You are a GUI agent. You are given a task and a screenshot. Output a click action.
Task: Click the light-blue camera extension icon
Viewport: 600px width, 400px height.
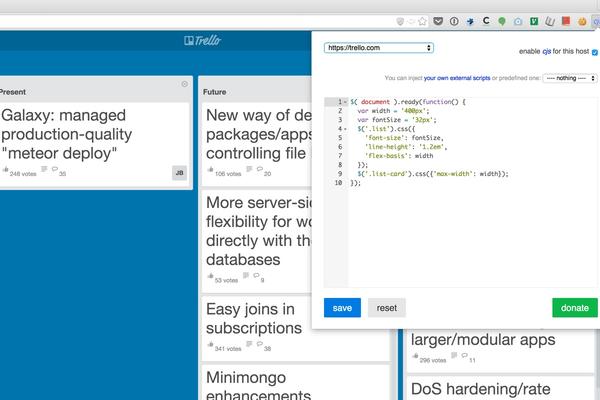click(518, 21)
